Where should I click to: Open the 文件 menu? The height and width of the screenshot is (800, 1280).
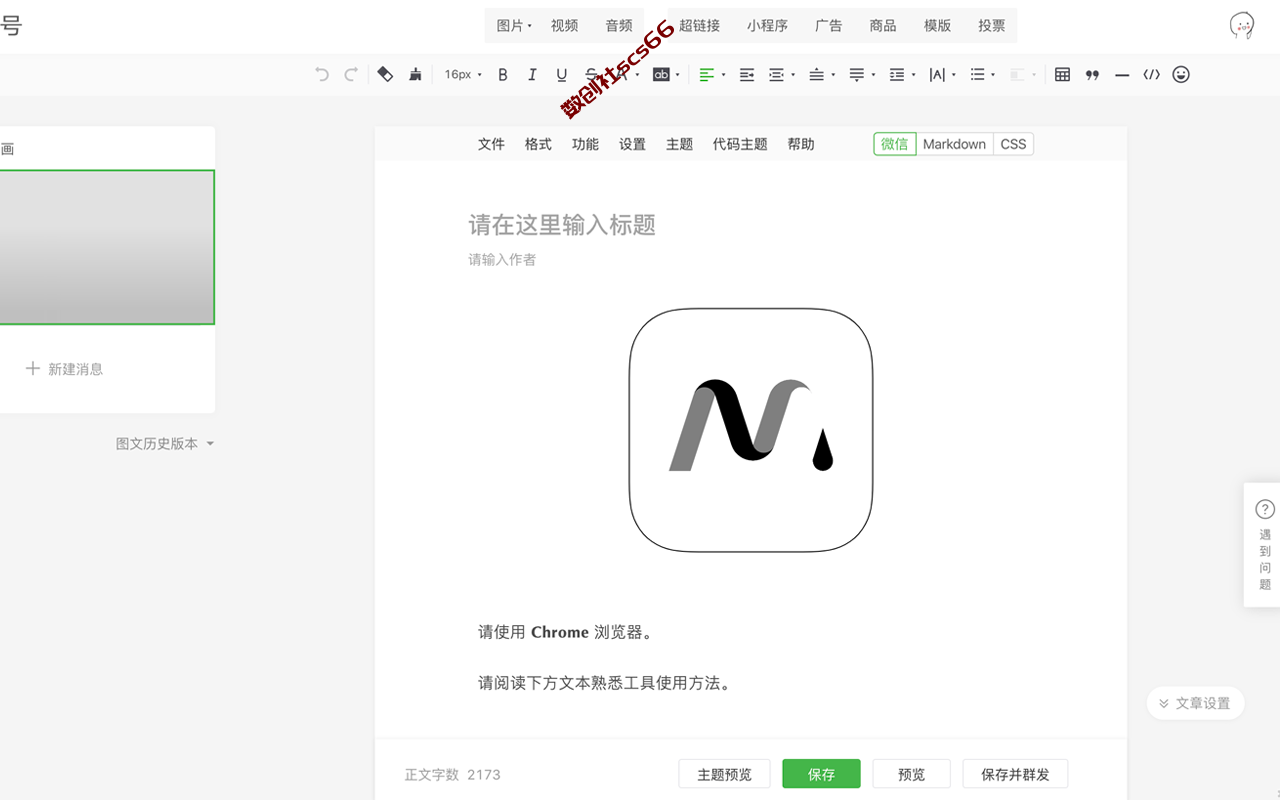(491, 144)
